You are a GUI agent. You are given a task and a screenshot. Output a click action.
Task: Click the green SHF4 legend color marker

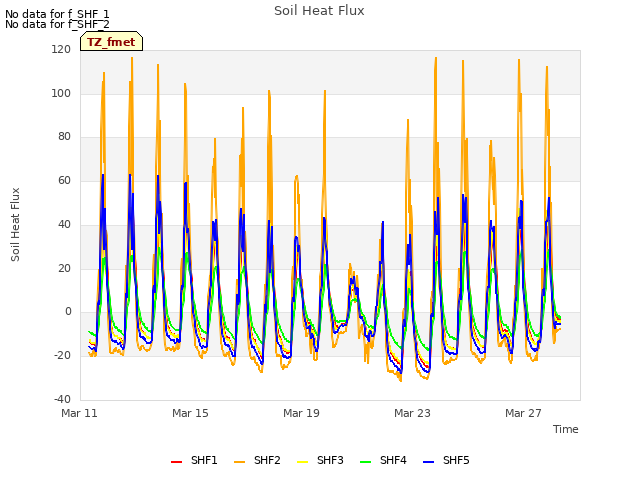tap(366, 462)
